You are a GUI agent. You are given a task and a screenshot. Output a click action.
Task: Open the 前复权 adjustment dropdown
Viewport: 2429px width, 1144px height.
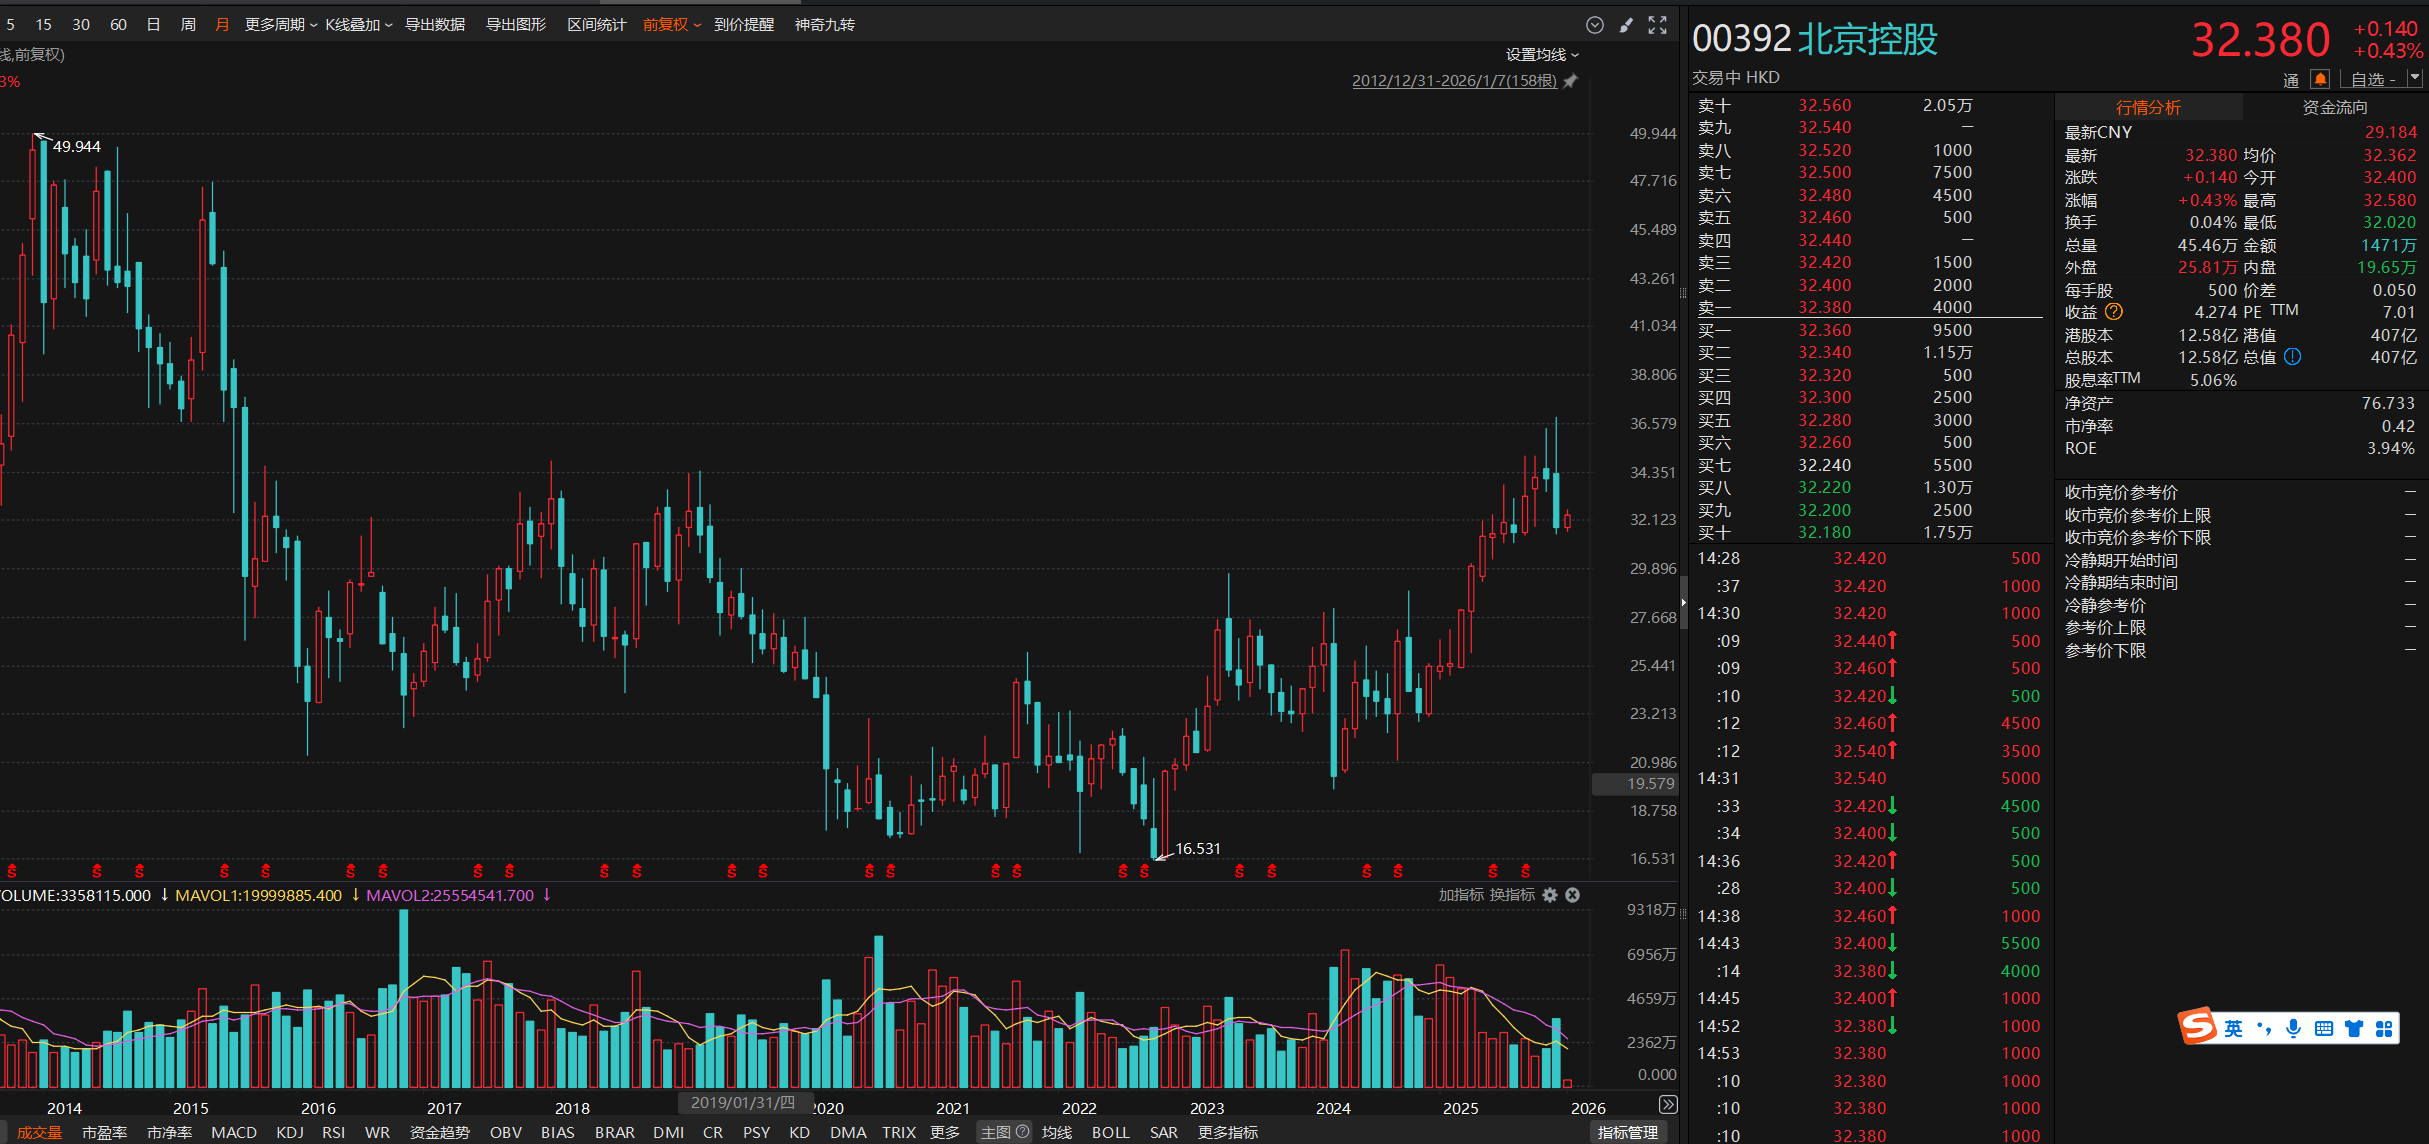(x=671, y=25)
